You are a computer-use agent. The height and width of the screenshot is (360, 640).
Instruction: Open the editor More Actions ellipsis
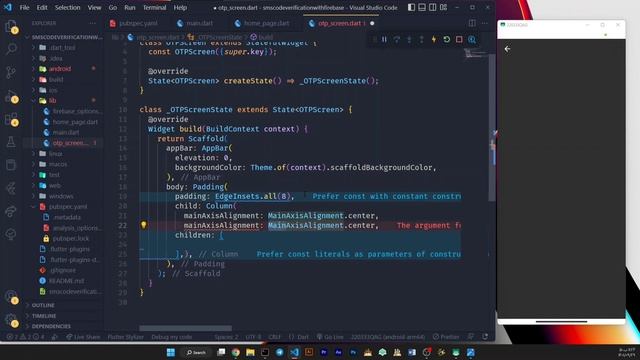pos(484,23)
